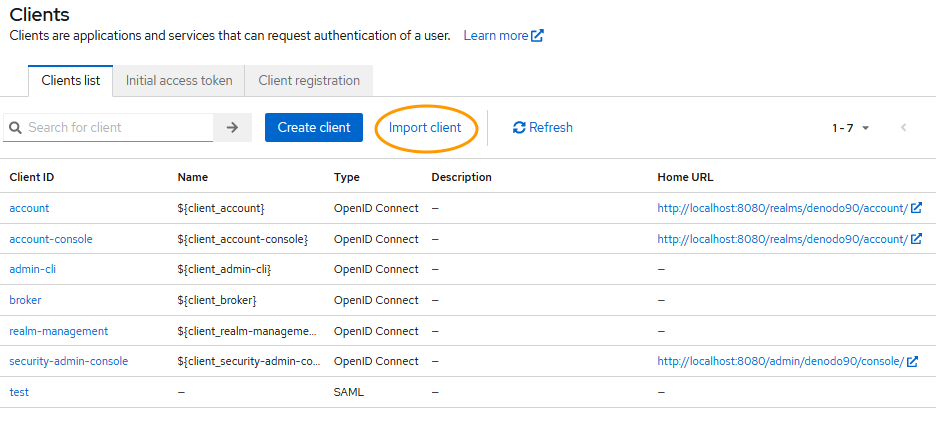This screenshot has width=936, height=447.
Task: Open external link icon beside Learn more
Action: click(538, 36)
